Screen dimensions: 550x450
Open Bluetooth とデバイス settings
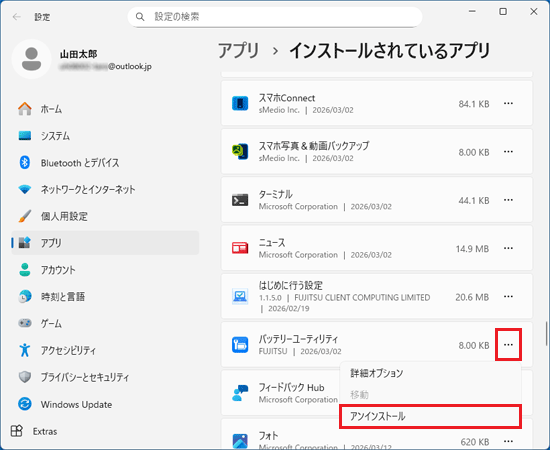coord(105,162)
